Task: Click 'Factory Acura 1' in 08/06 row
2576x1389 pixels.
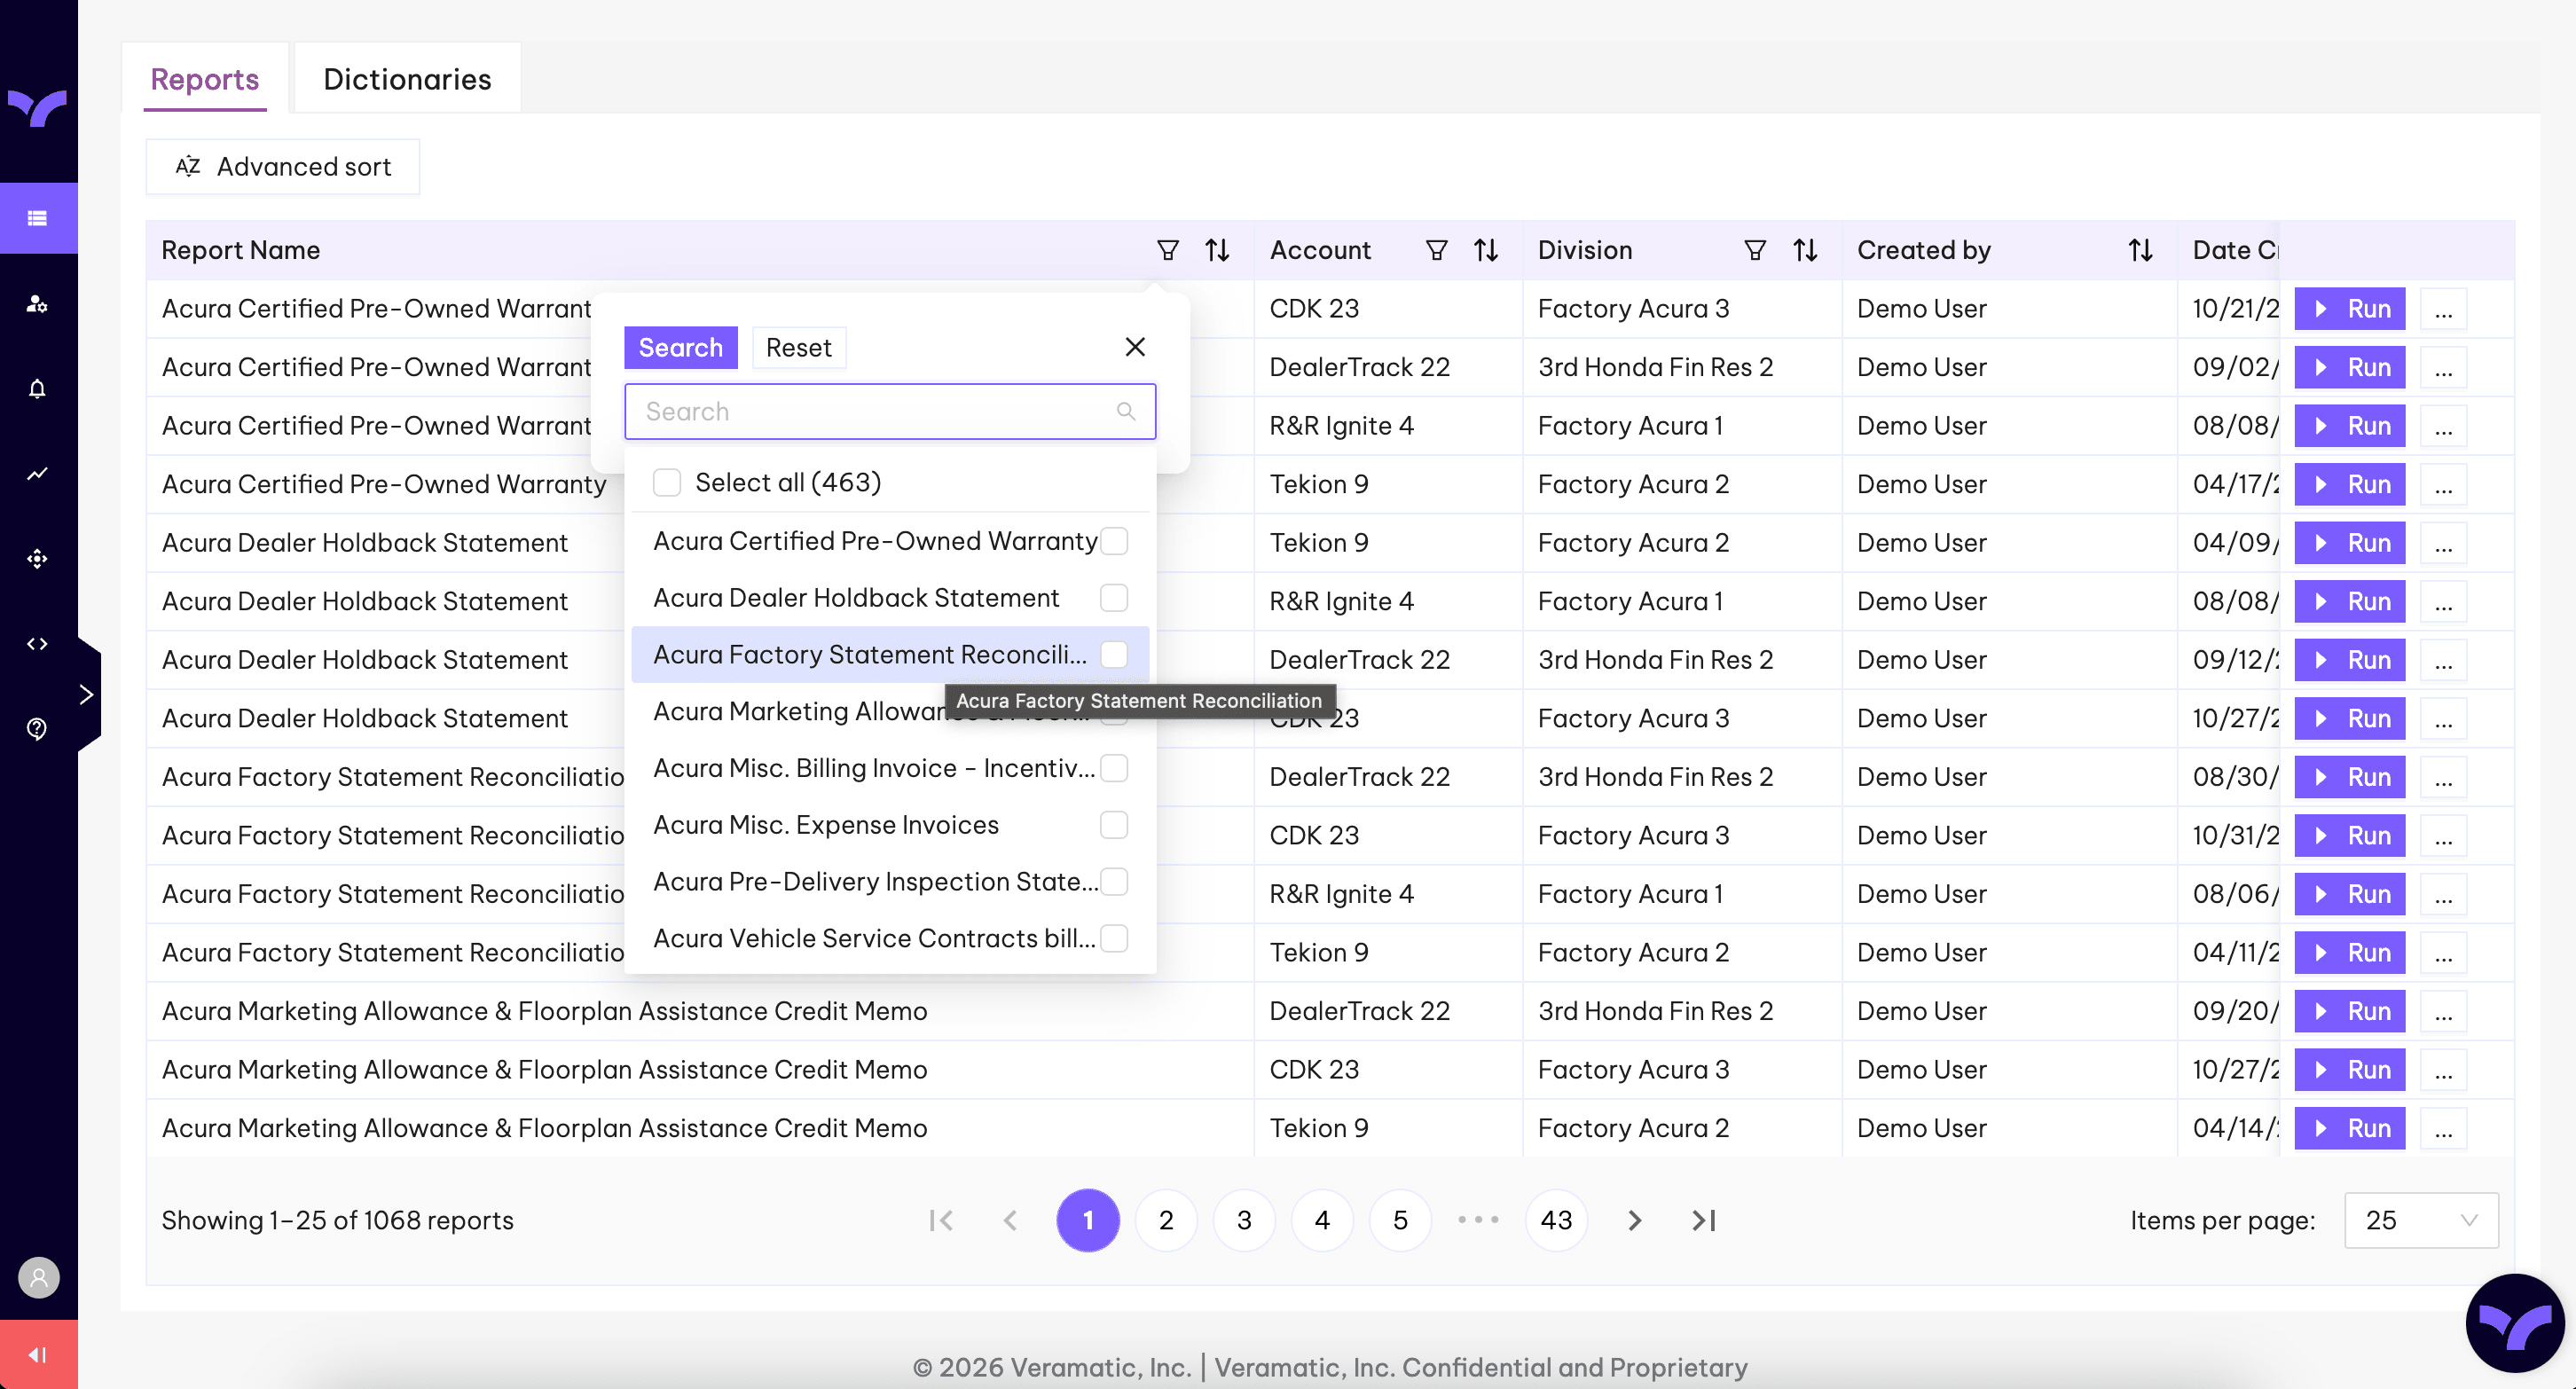Action: point(1630,894)
